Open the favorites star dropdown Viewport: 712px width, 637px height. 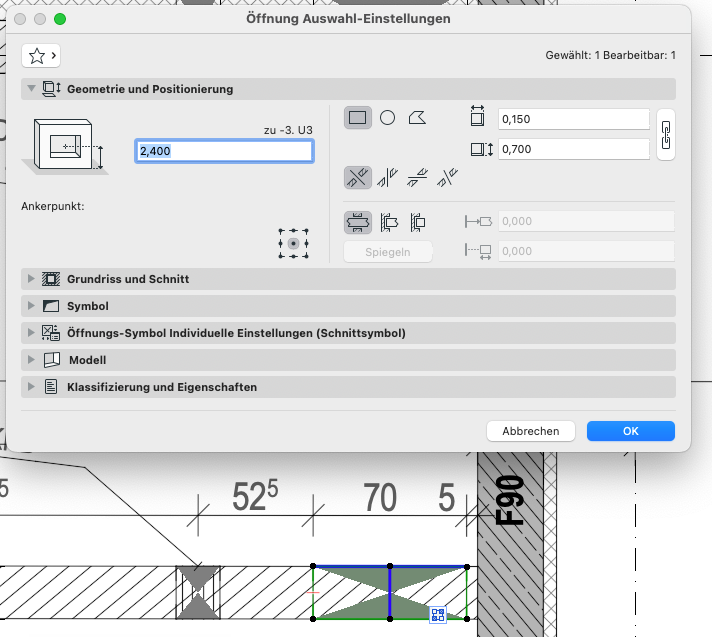[x=42, y=56]
